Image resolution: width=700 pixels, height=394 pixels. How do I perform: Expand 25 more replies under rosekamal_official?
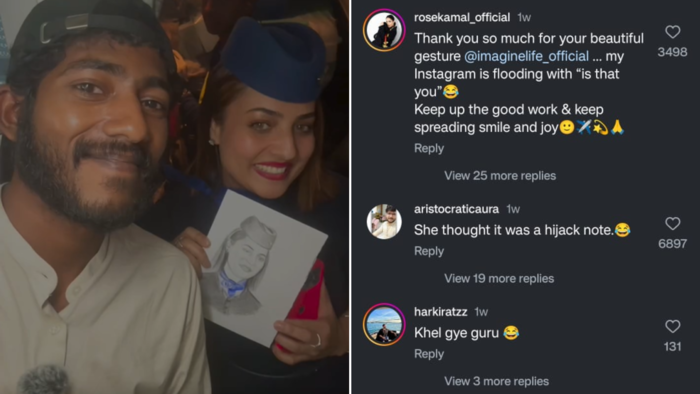point(500,175)
